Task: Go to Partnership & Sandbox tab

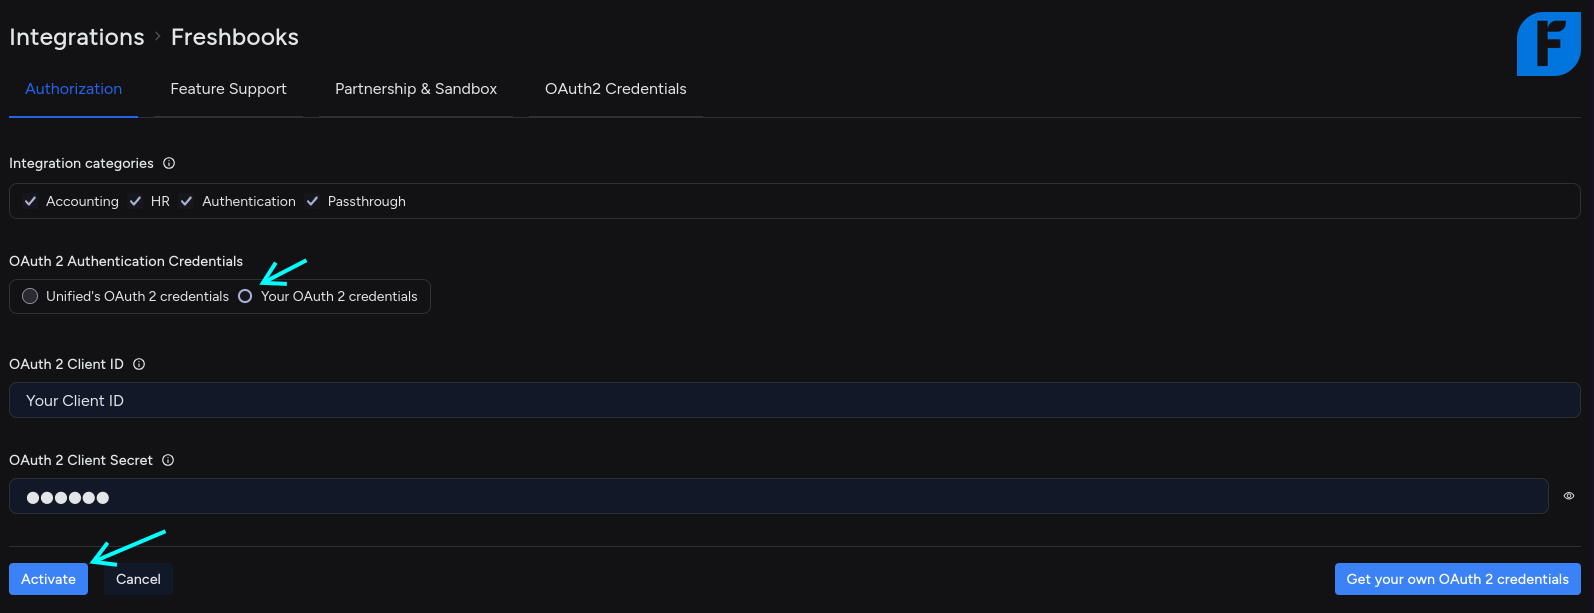Action: click(416, 89)
